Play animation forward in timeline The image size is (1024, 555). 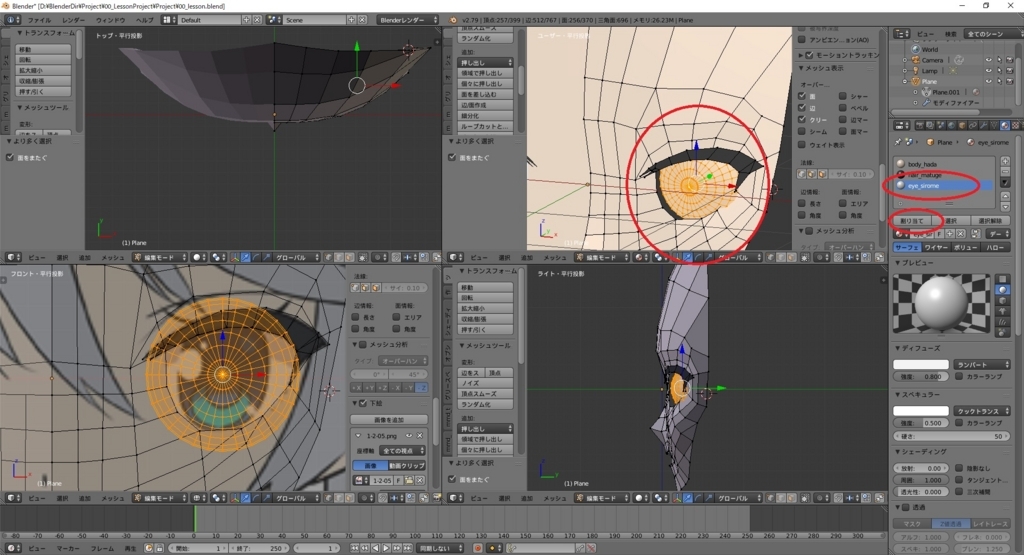click(386, 548)
